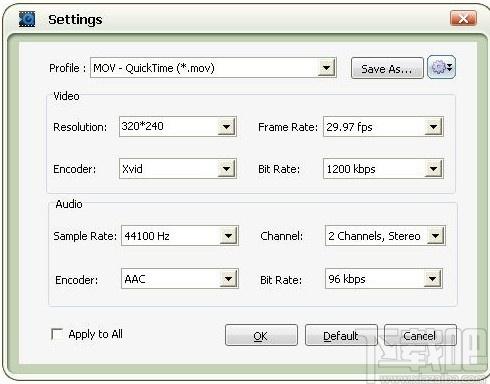Screen dimensions: 490x384
Task: Click the audio Bit Rate field showing 96 kbps
Action: click(384, 279)
